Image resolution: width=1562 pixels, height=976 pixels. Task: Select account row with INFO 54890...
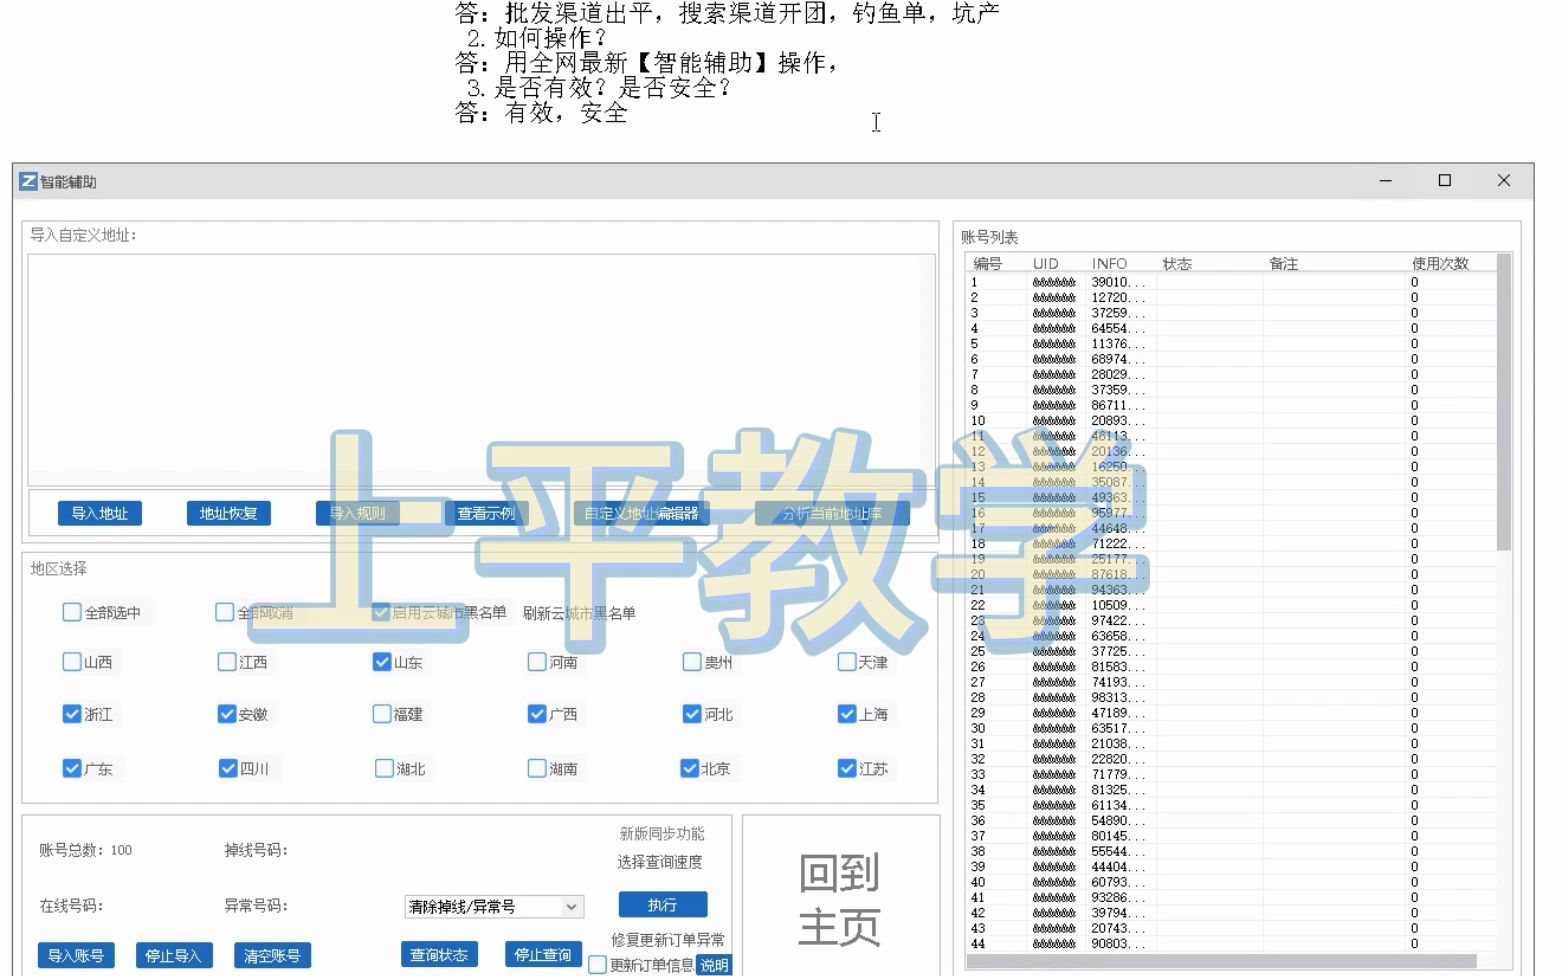click(1231, 820)
